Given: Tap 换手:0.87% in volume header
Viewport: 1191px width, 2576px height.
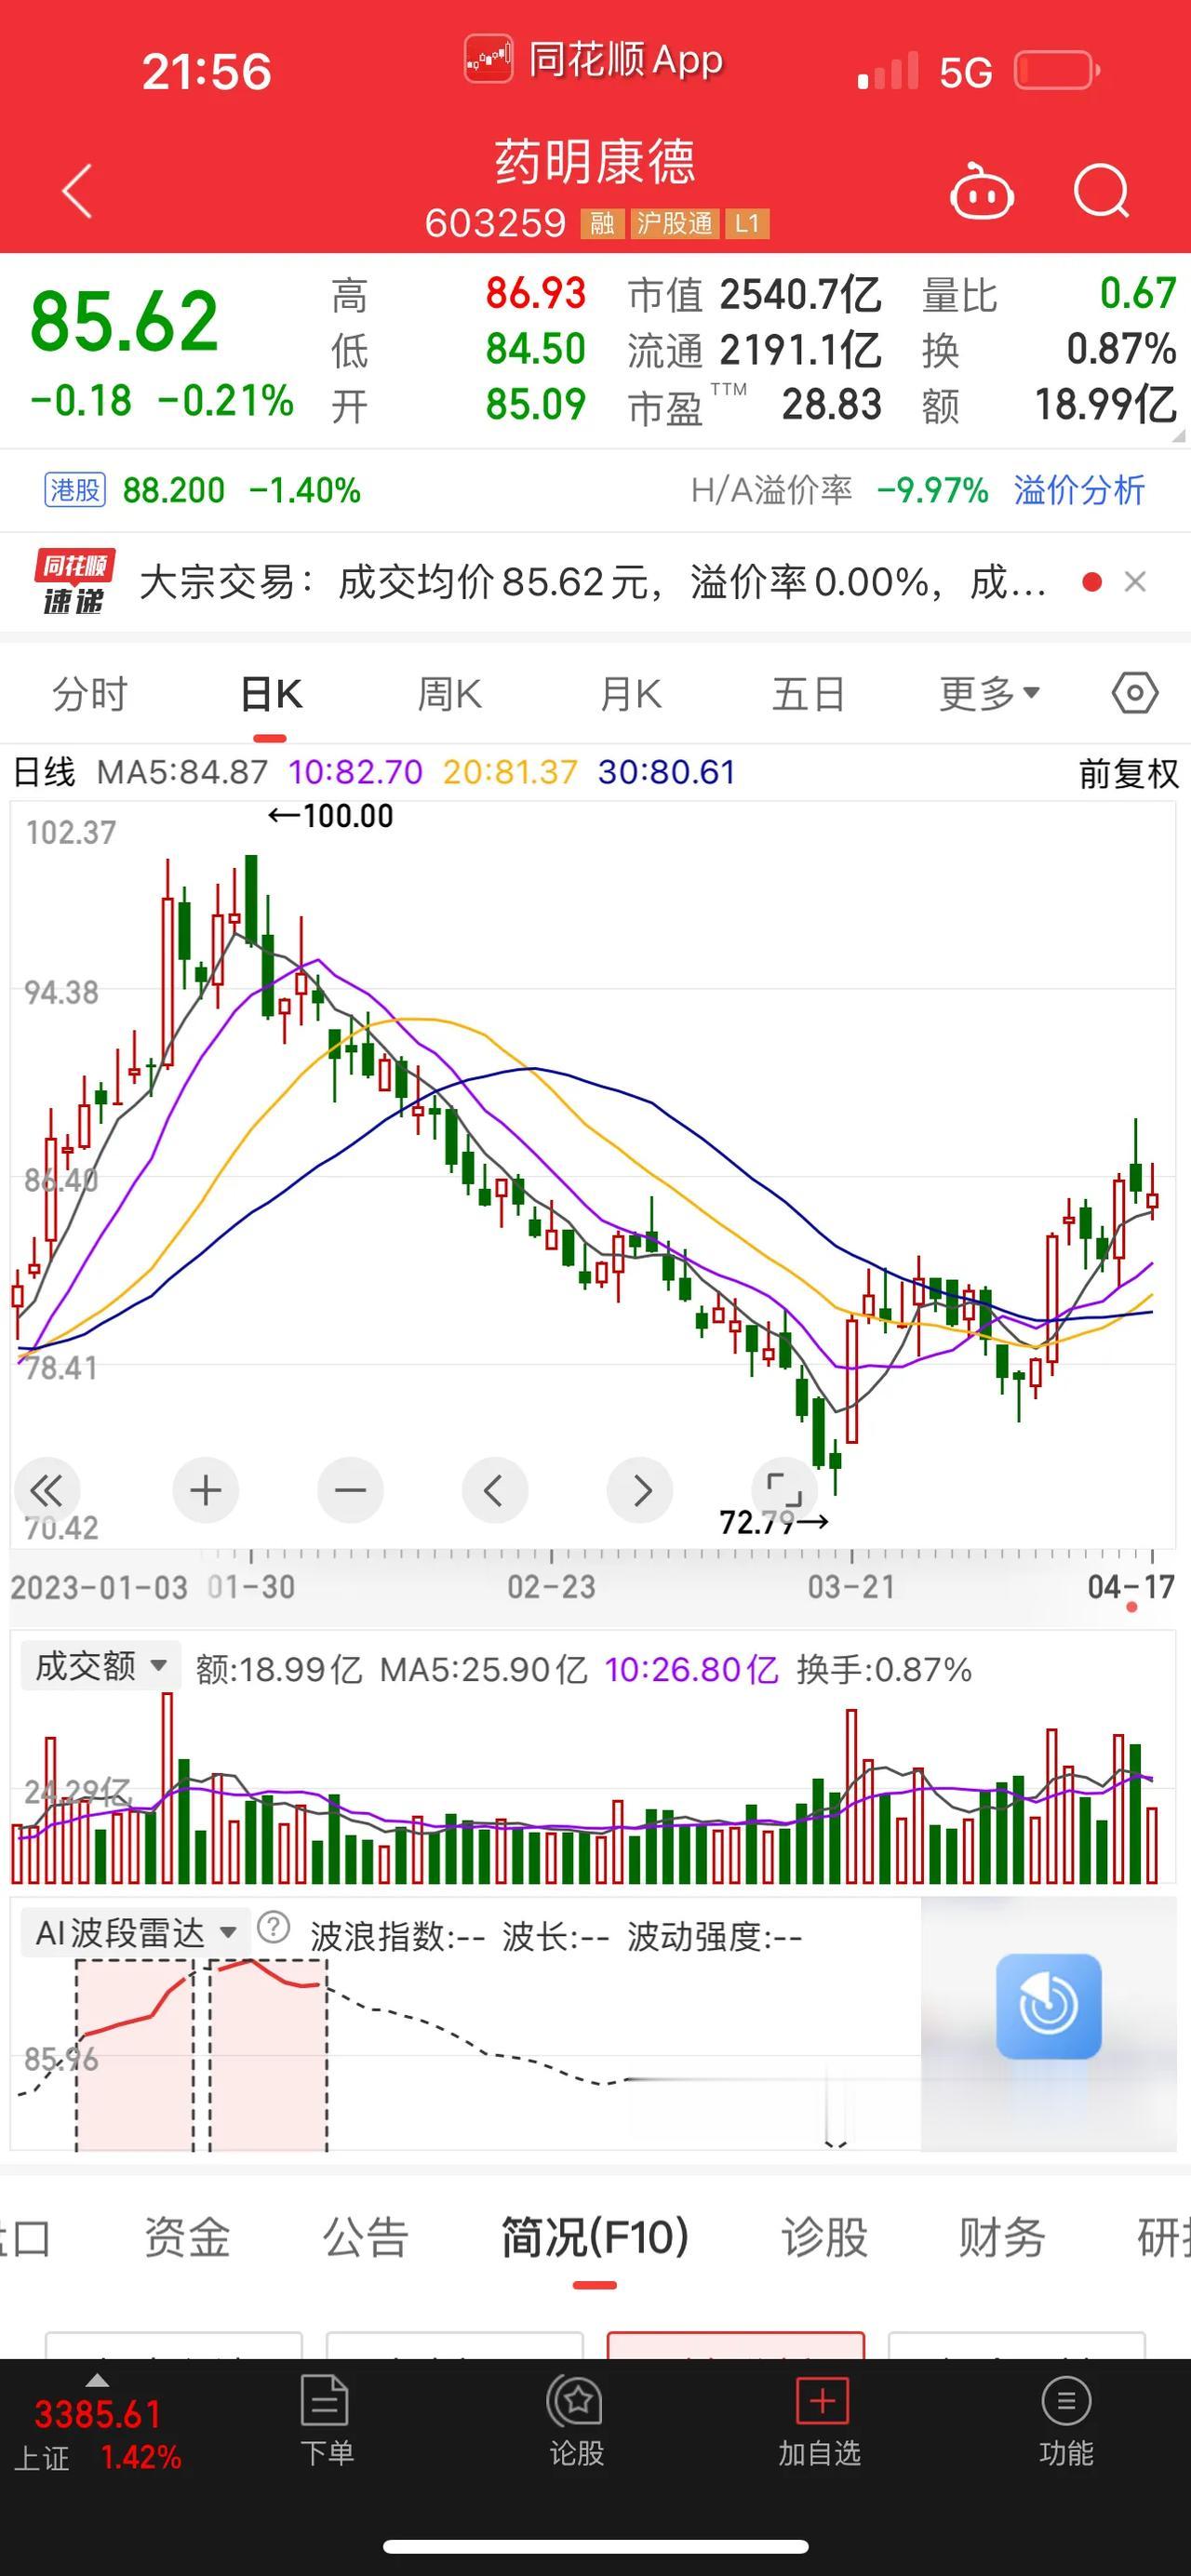Looking at the screenshot, I should 884,1669.
